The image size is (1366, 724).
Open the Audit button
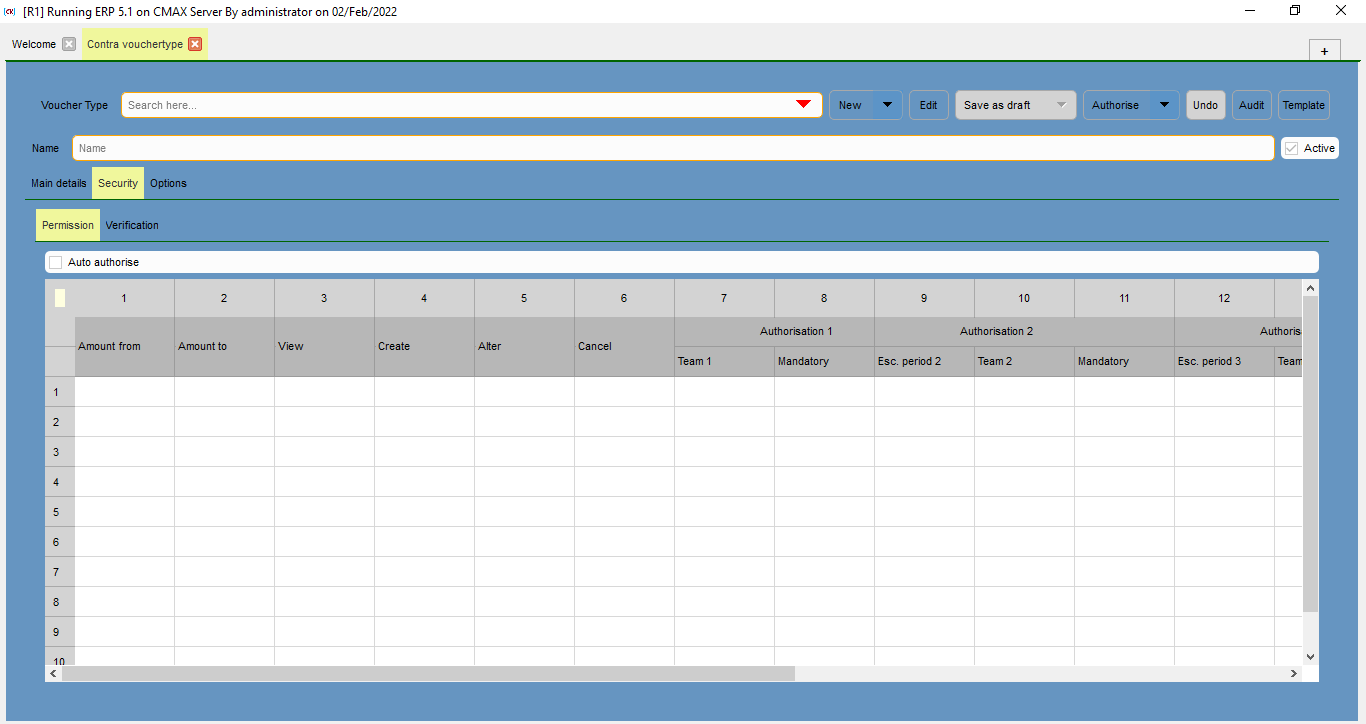[x=1252, y=105]
